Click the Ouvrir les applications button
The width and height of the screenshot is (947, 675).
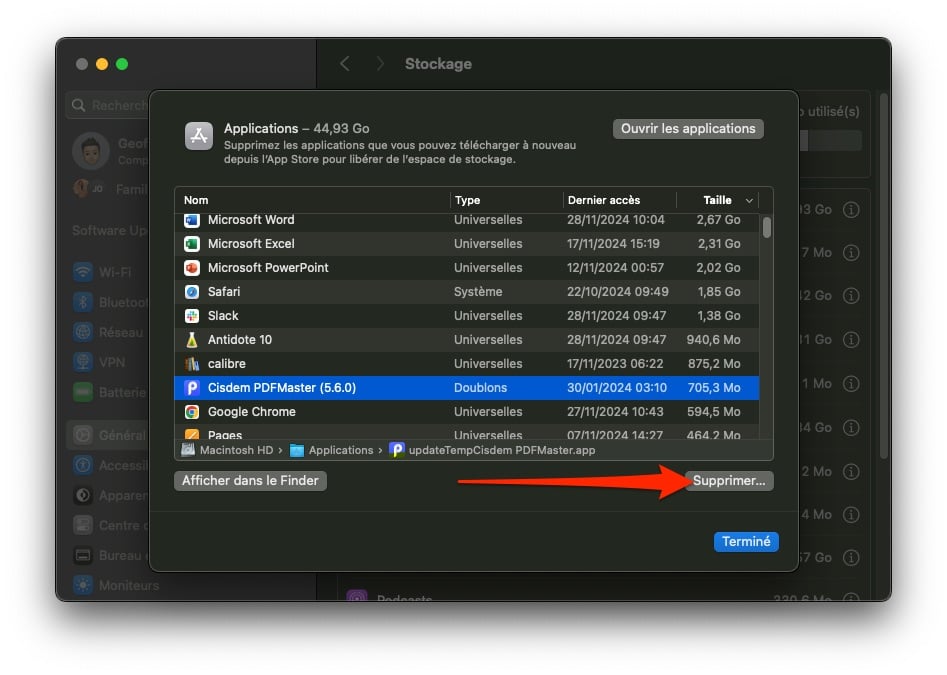click(x=688, y=129)
